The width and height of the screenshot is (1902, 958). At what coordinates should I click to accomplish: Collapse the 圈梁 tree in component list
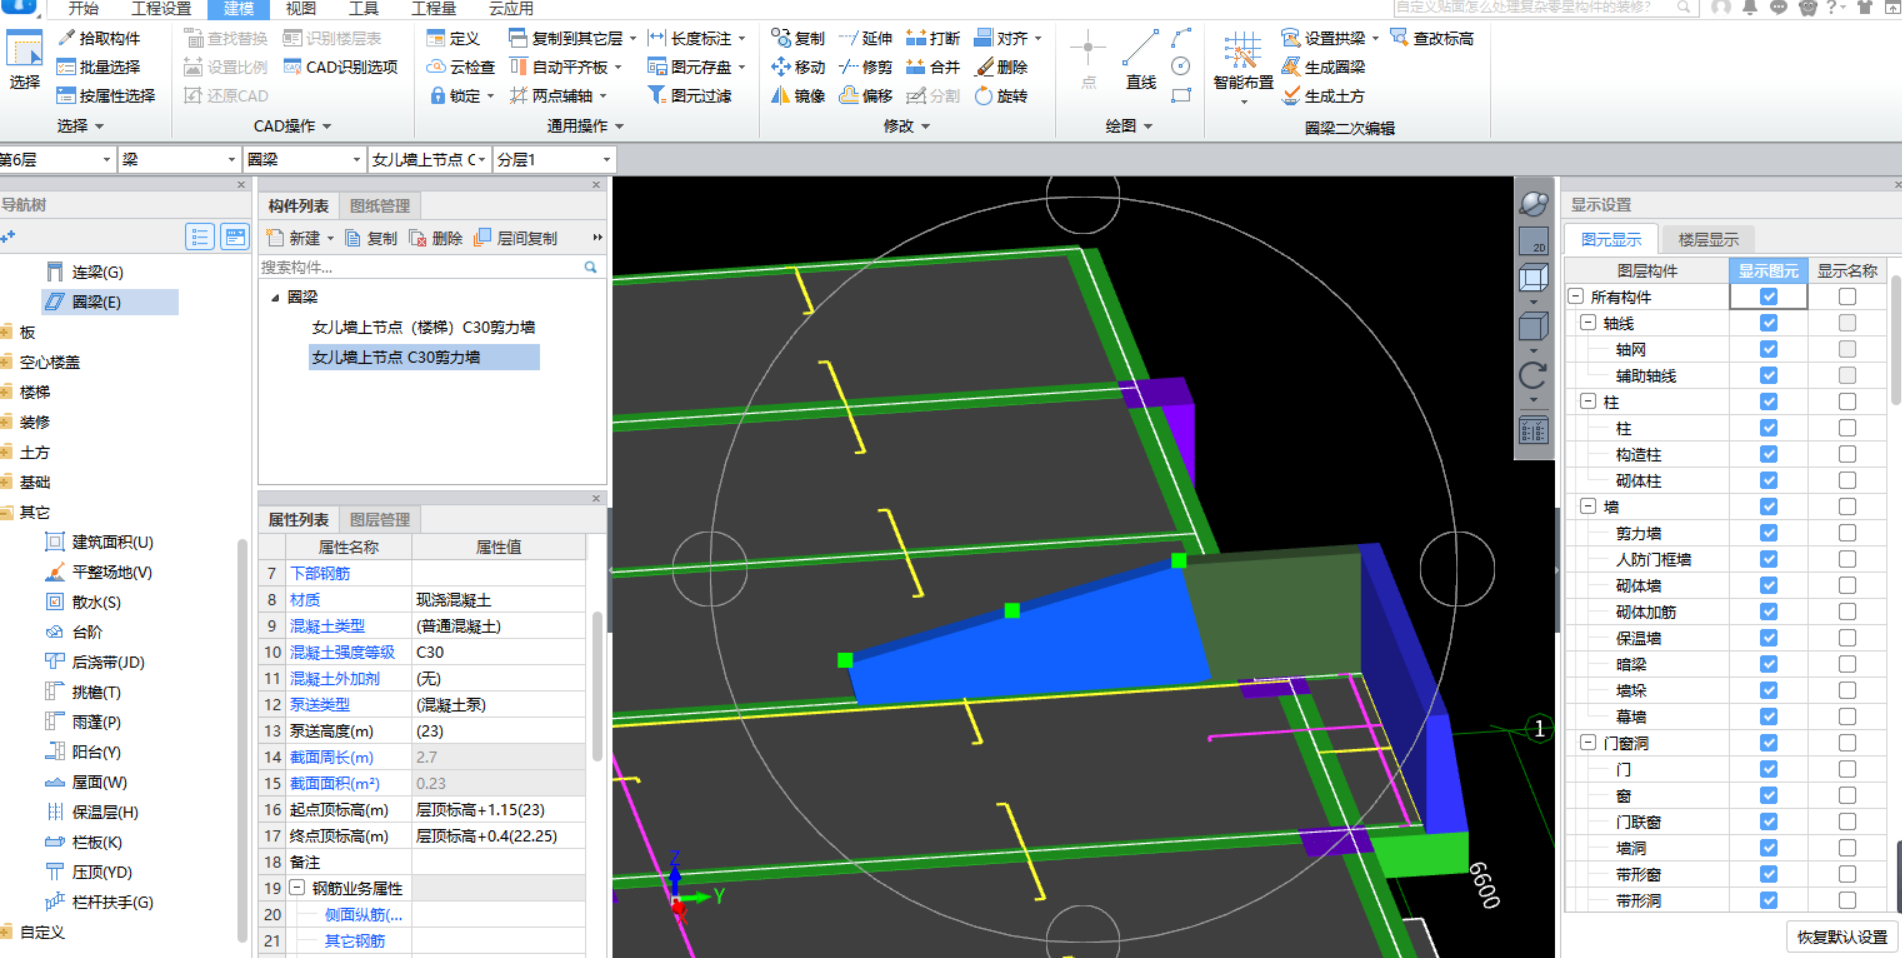coord(275,297)
